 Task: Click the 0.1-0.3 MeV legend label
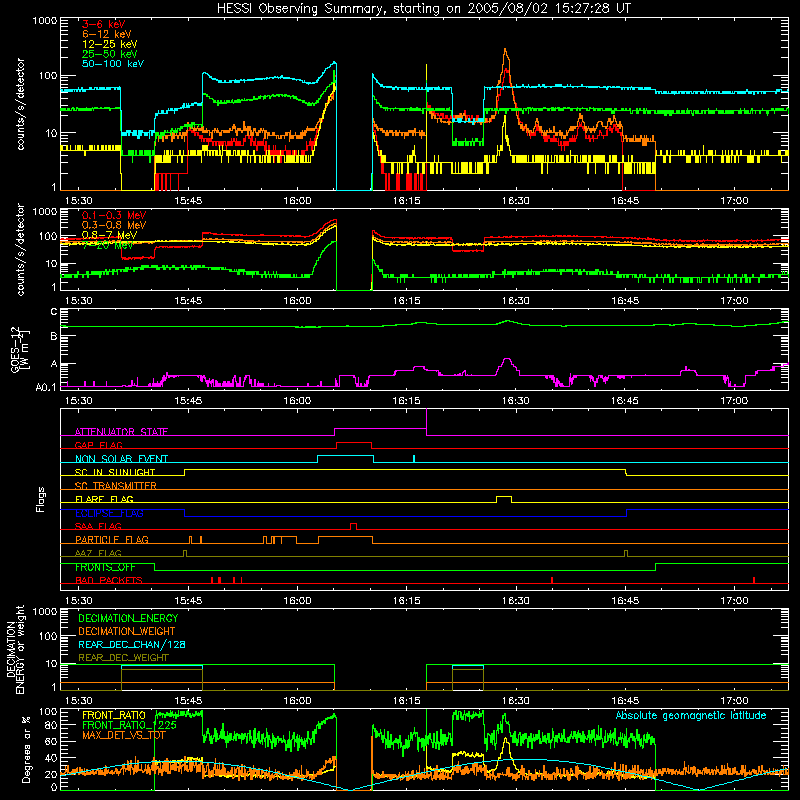pos(114,215)
